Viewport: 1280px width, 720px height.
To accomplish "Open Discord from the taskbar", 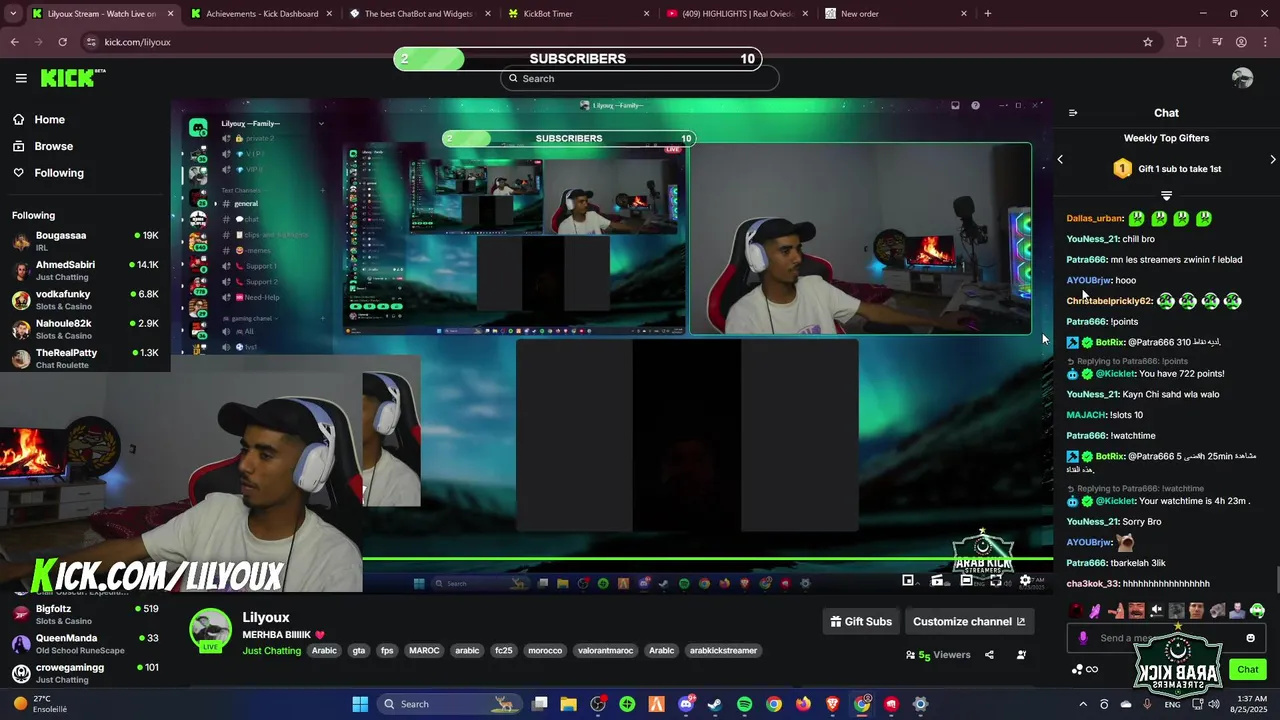I will 686,704.
